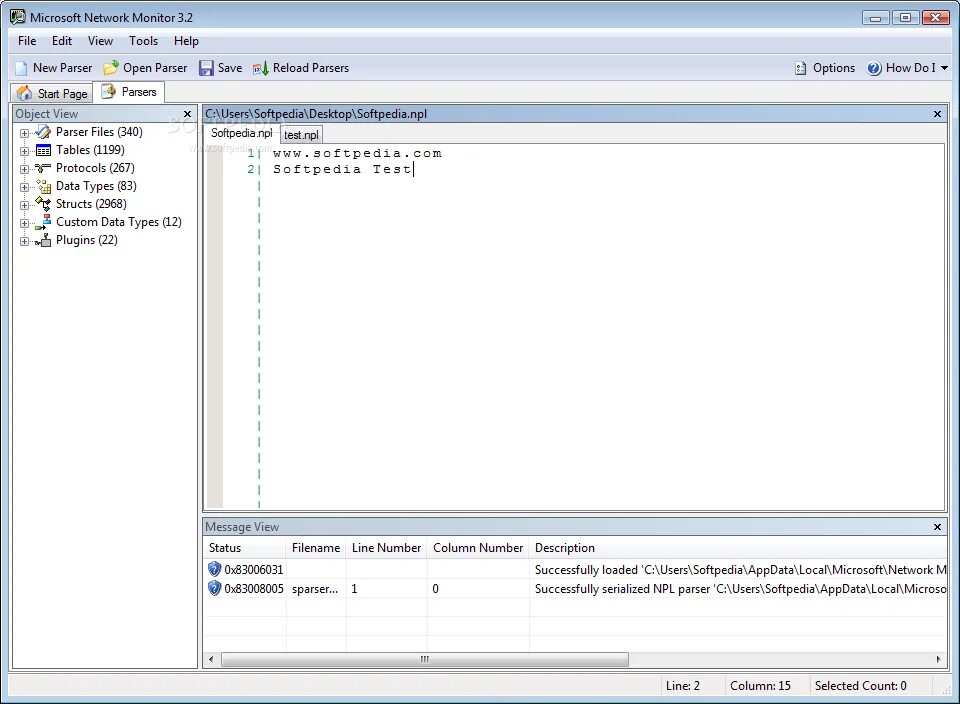Click the Tables tree icon
Viewport: 960px width, 704px height.
[x=43, y=150]
